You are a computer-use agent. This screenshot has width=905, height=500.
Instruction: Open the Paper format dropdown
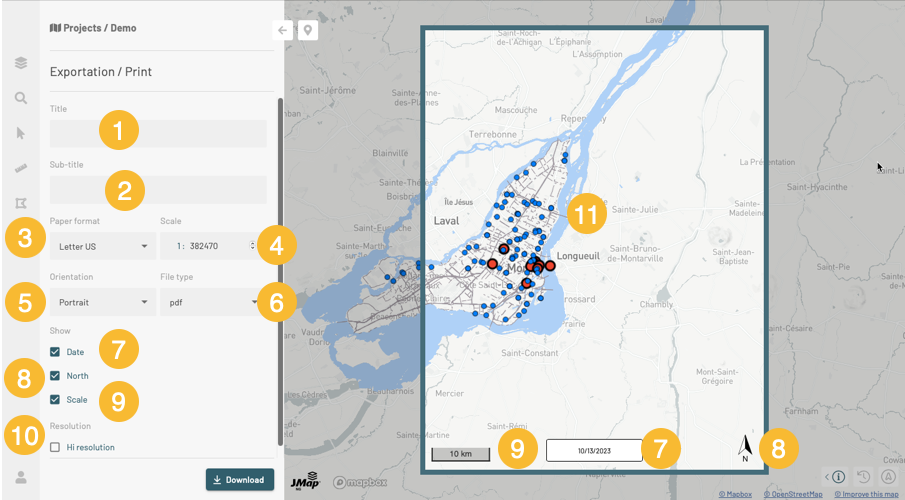[103, 245]
